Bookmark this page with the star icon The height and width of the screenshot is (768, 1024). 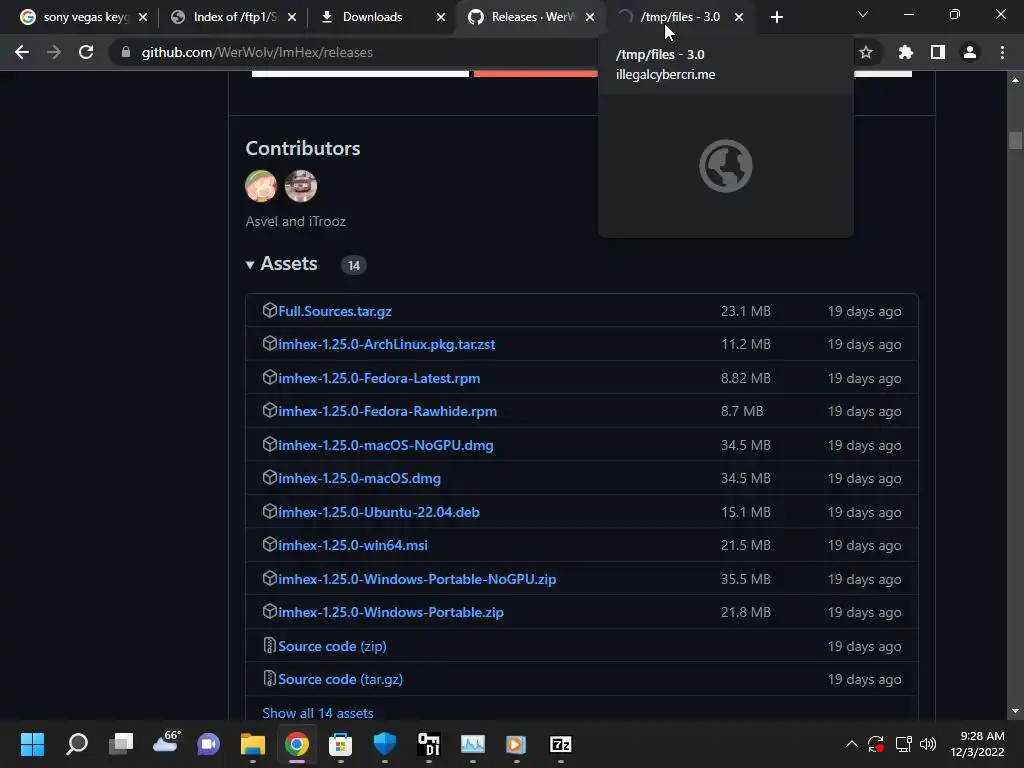[x=866, y=52]
